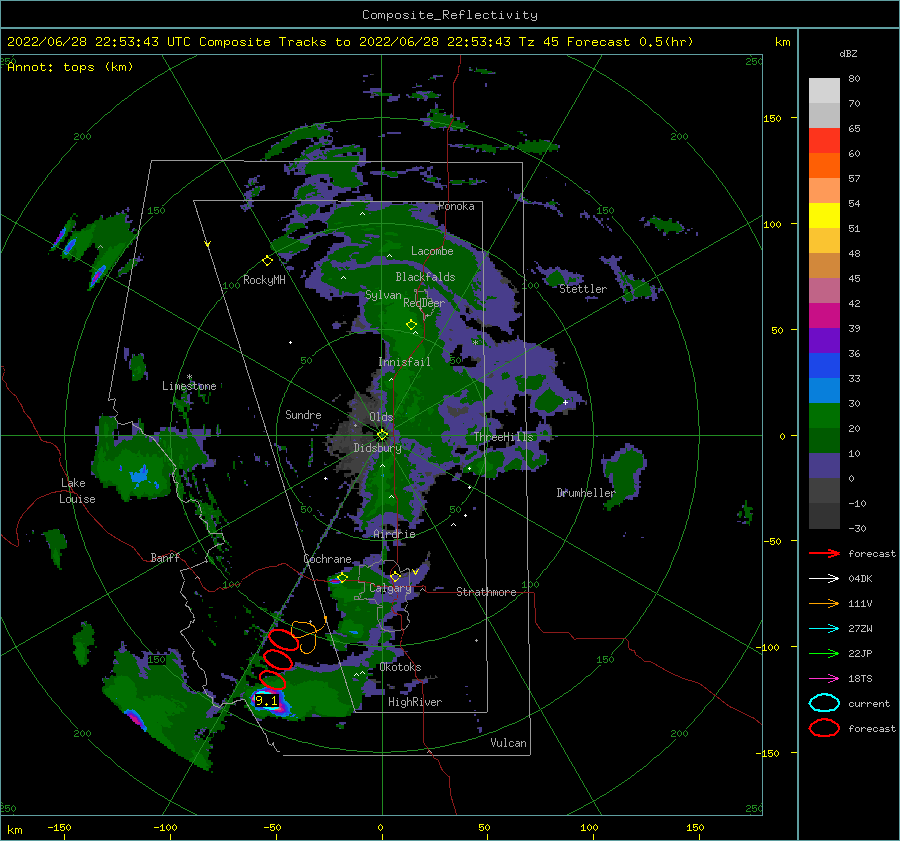900x841 pixels.
Task: Click the magenta swatch between 42 and 39
Action: [x=824, y=316]
